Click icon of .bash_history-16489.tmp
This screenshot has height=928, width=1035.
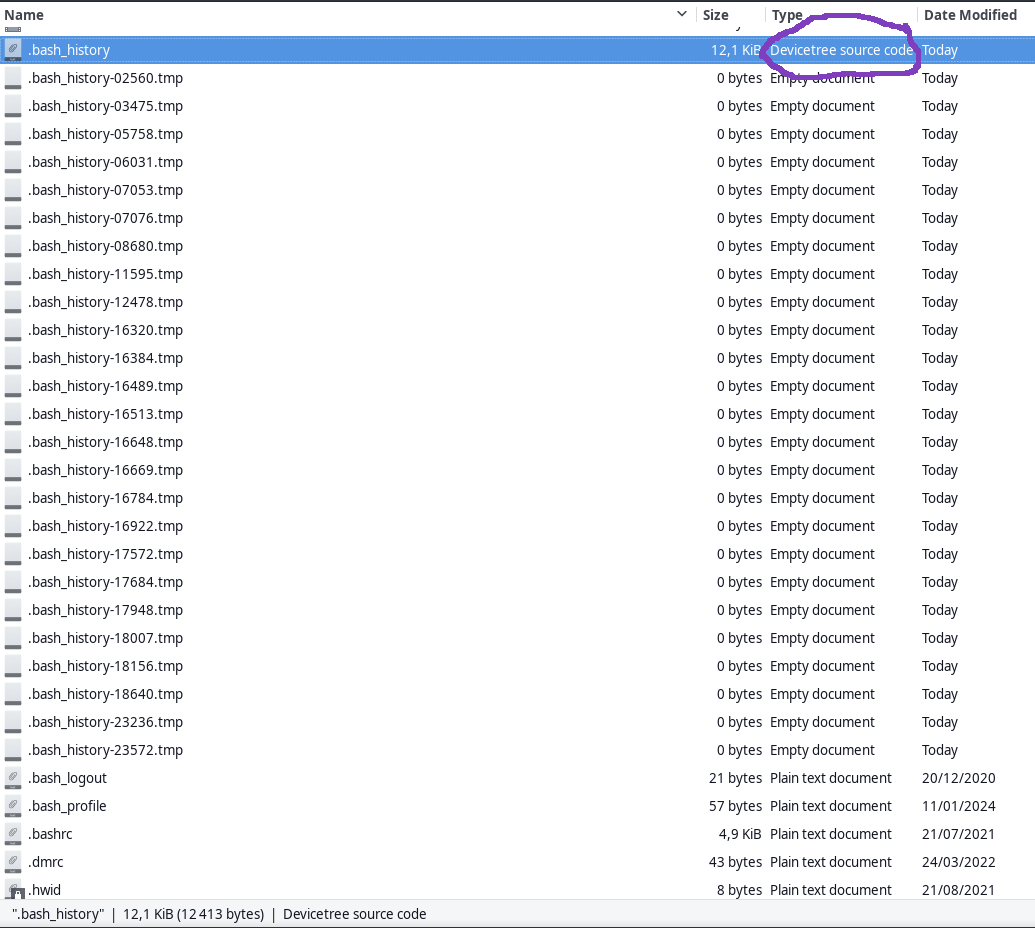pyautogui.click(x=13, y=386)
